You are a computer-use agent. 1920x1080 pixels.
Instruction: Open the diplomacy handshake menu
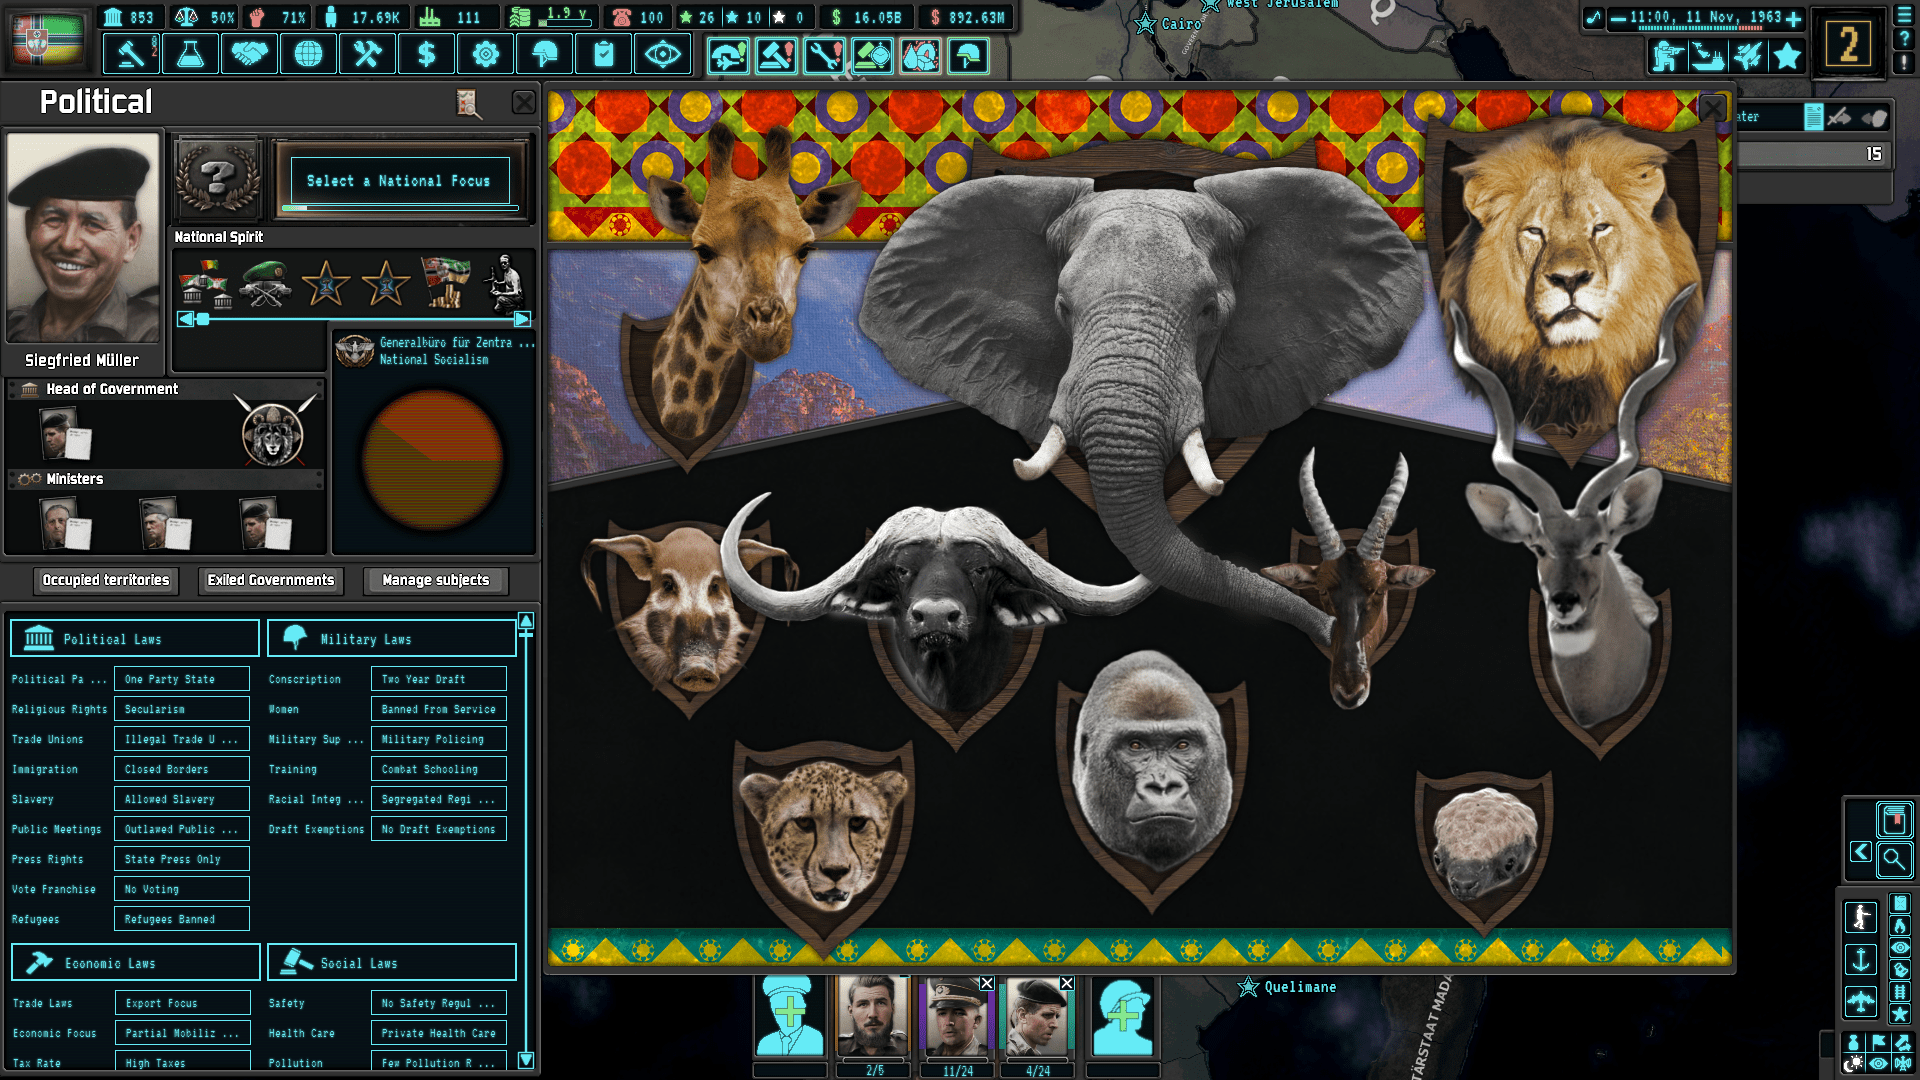[249, 54]
